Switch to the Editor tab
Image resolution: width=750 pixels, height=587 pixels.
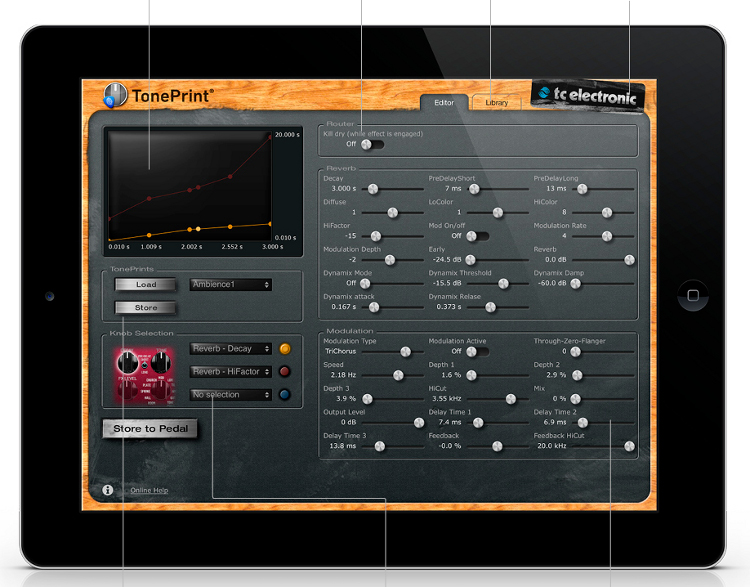click(444, 102)
